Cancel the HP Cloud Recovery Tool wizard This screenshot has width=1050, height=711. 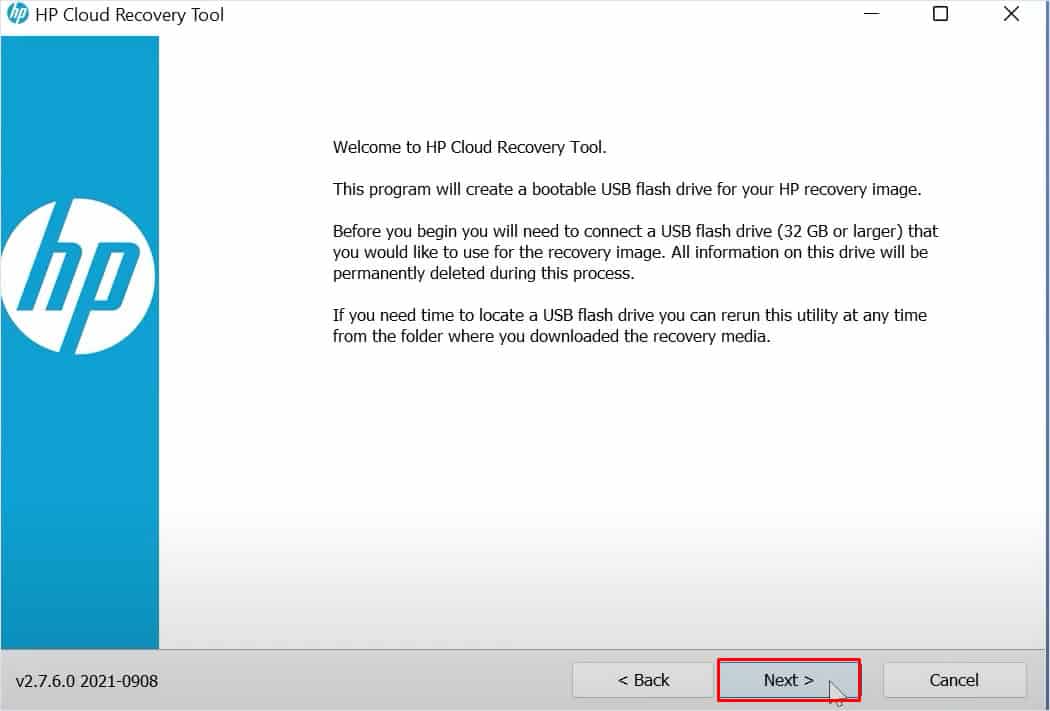tap(954, 680)
